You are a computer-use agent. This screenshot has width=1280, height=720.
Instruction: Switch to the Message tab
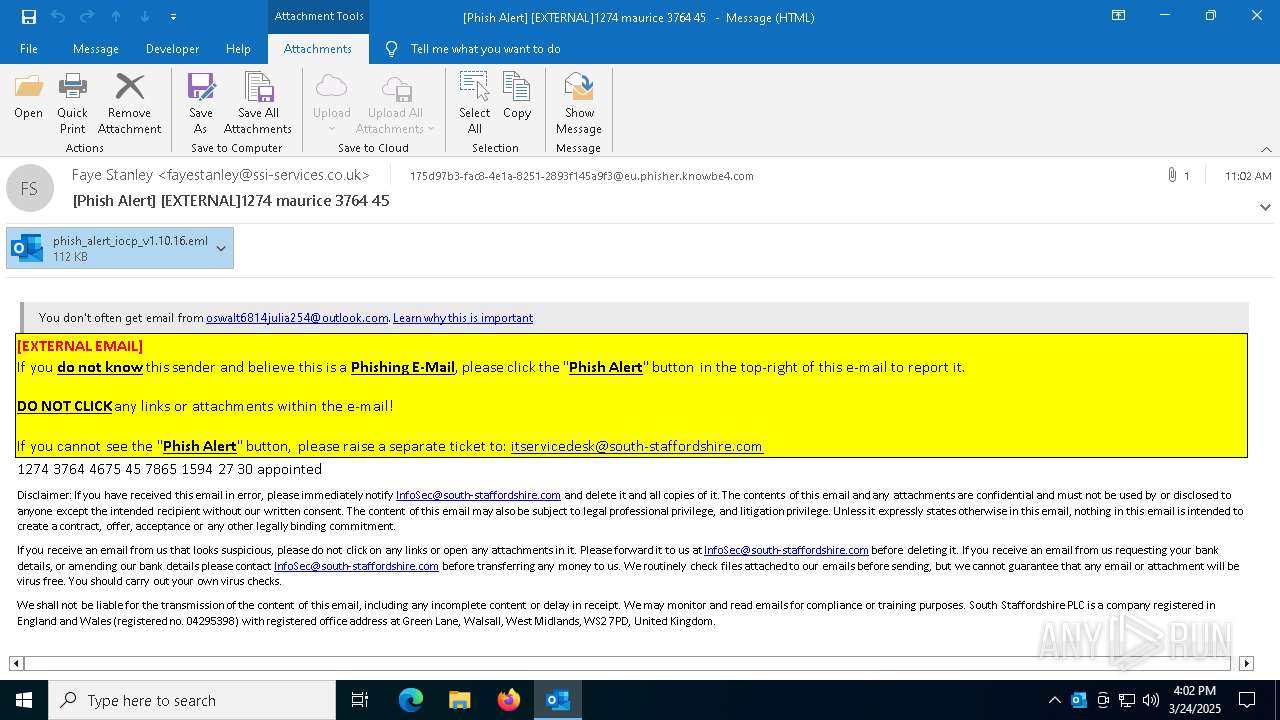96,49
